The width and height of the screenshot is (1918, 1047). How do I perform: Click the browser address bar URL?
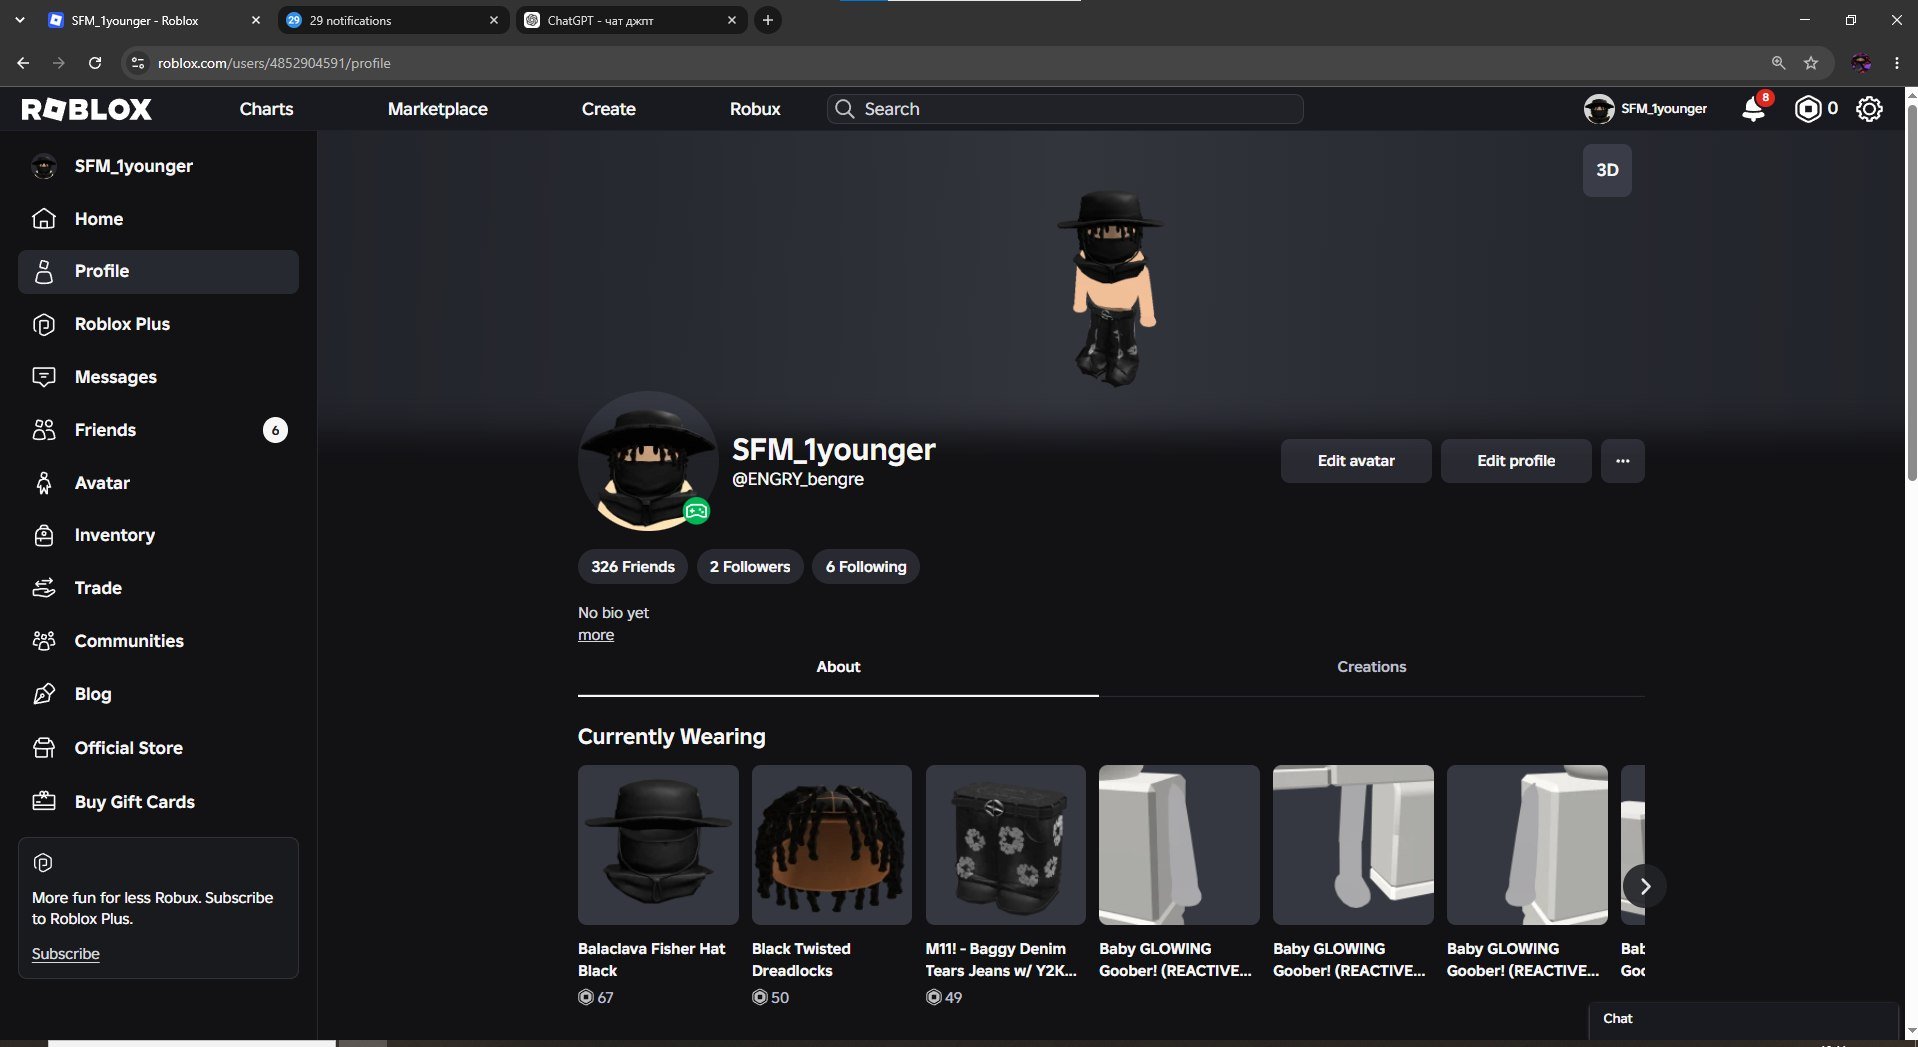pyautogui.click(x=274, y=63)
